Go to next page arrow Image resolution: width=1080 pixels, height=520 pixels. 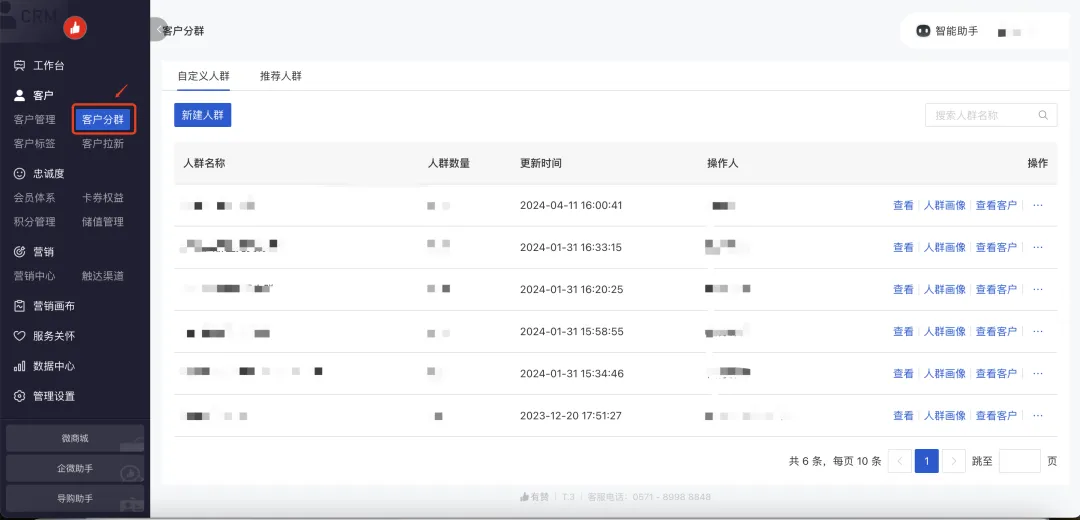(x=954, y=461)
